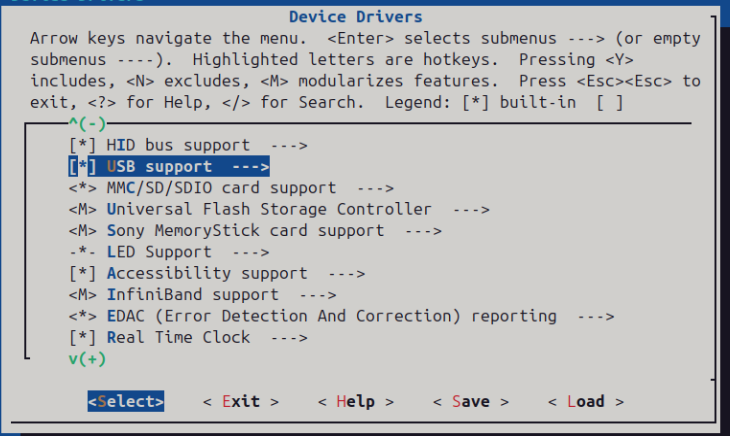Toggle the Accessibility support checkbox
This screenshot has height=436, width=730.
click(82, 274)
